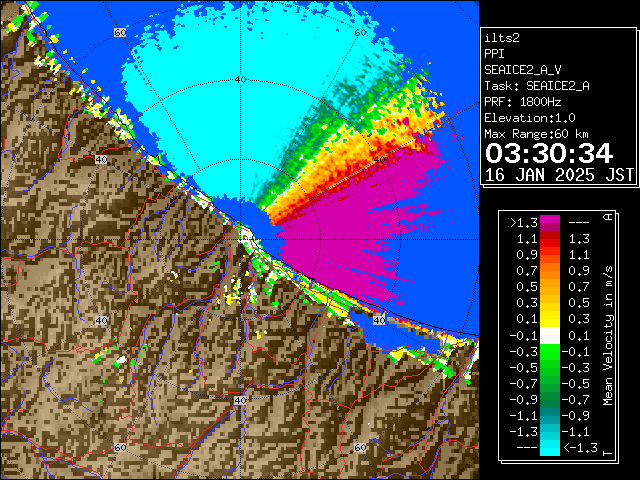This screenshot has width=640, height=480.
Task: Click the 'Task: SEAICE2_A' line
Action: (x=537, y=86)
